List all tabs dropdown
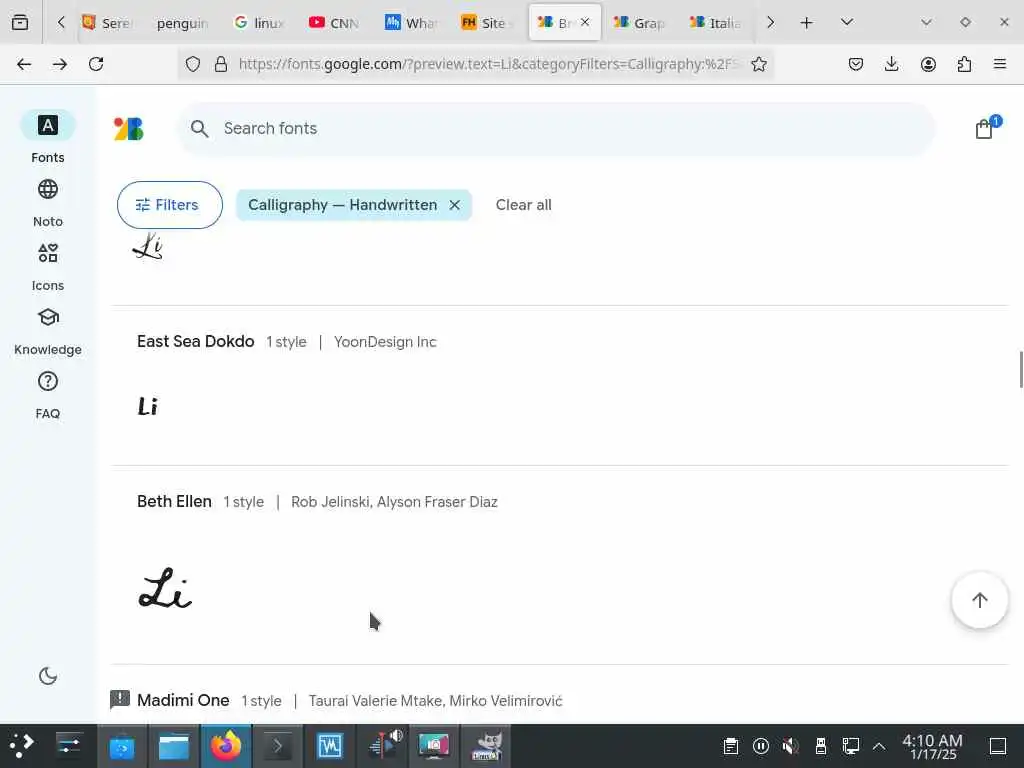This screenshot has height=768, width=1024. tap(847, 23)
